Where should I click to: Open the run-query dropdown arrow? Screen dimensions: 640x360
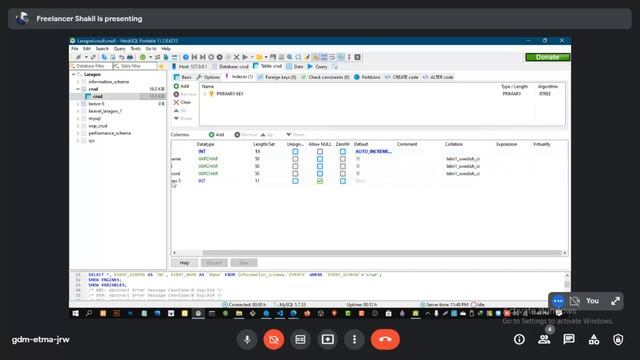(x=251, y=57)
